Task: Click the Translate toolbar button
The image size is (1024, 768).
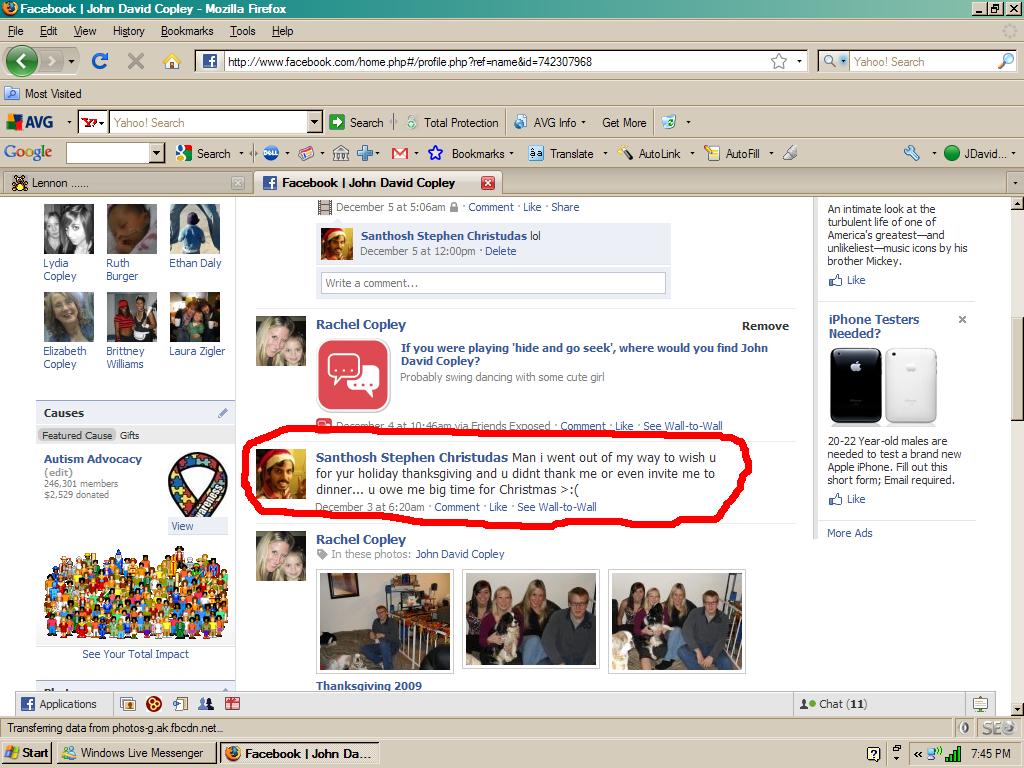Action: [x=562, y=153]
